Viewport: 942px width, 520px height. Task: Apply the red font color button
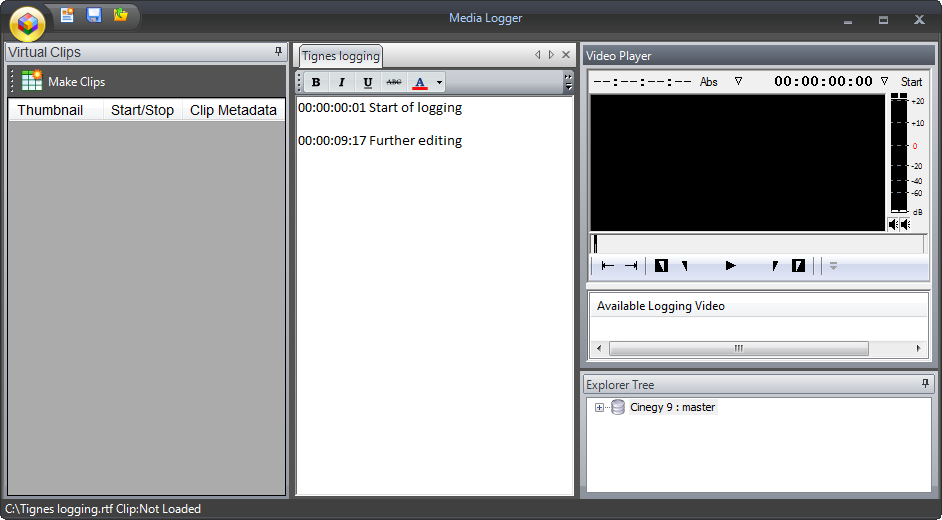pyautogui.click(x=420, y=83)
